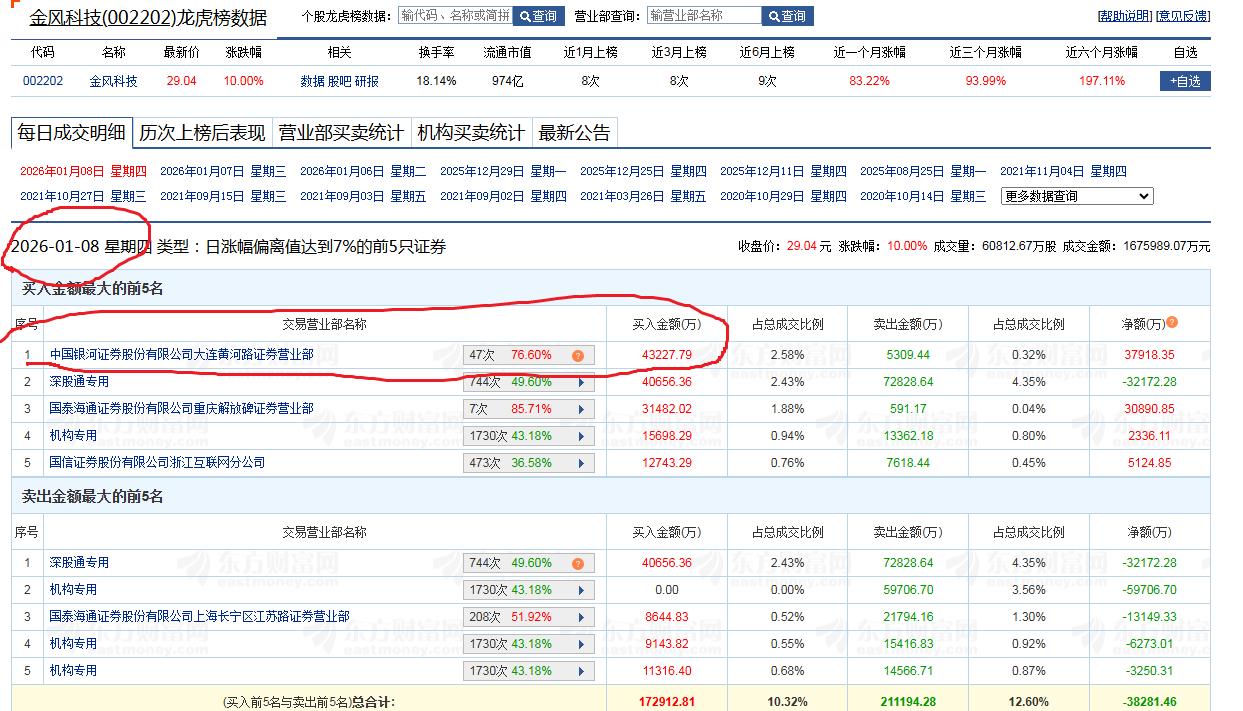Click buy amount 43227.79 cell
This screenshot has width=1243, height=711.
(667, 355)
